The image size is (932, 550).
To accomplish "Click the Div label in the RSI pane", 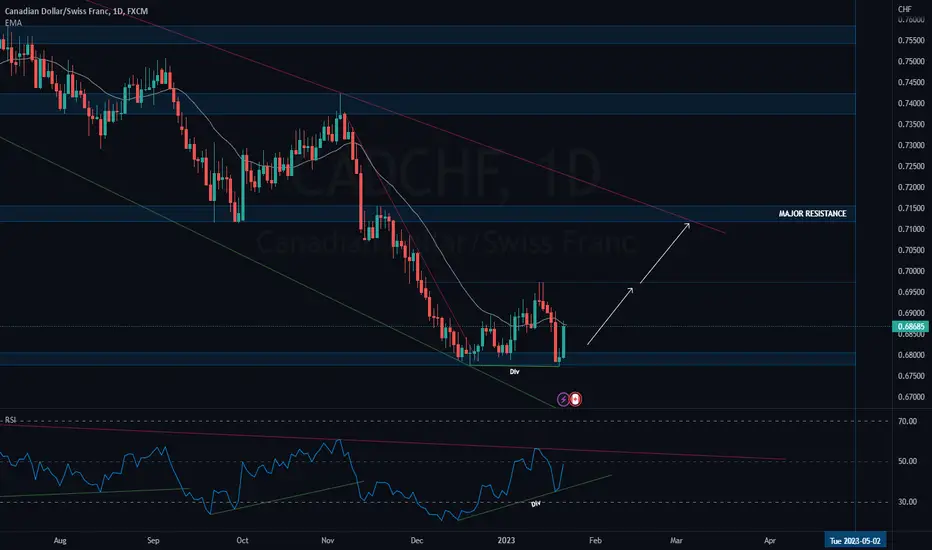I will (x=536, y=504).
